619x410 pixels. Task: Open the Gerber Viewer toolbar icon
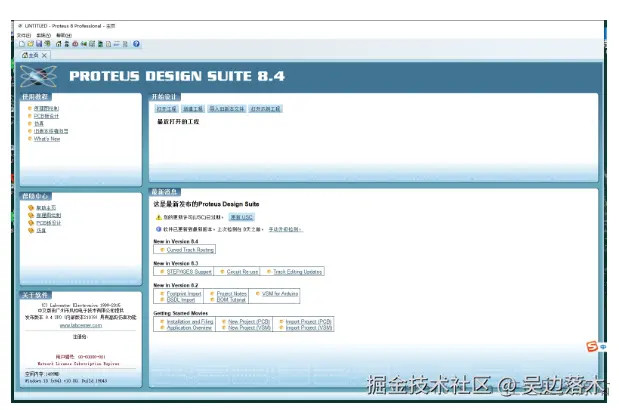coord(92,44)
